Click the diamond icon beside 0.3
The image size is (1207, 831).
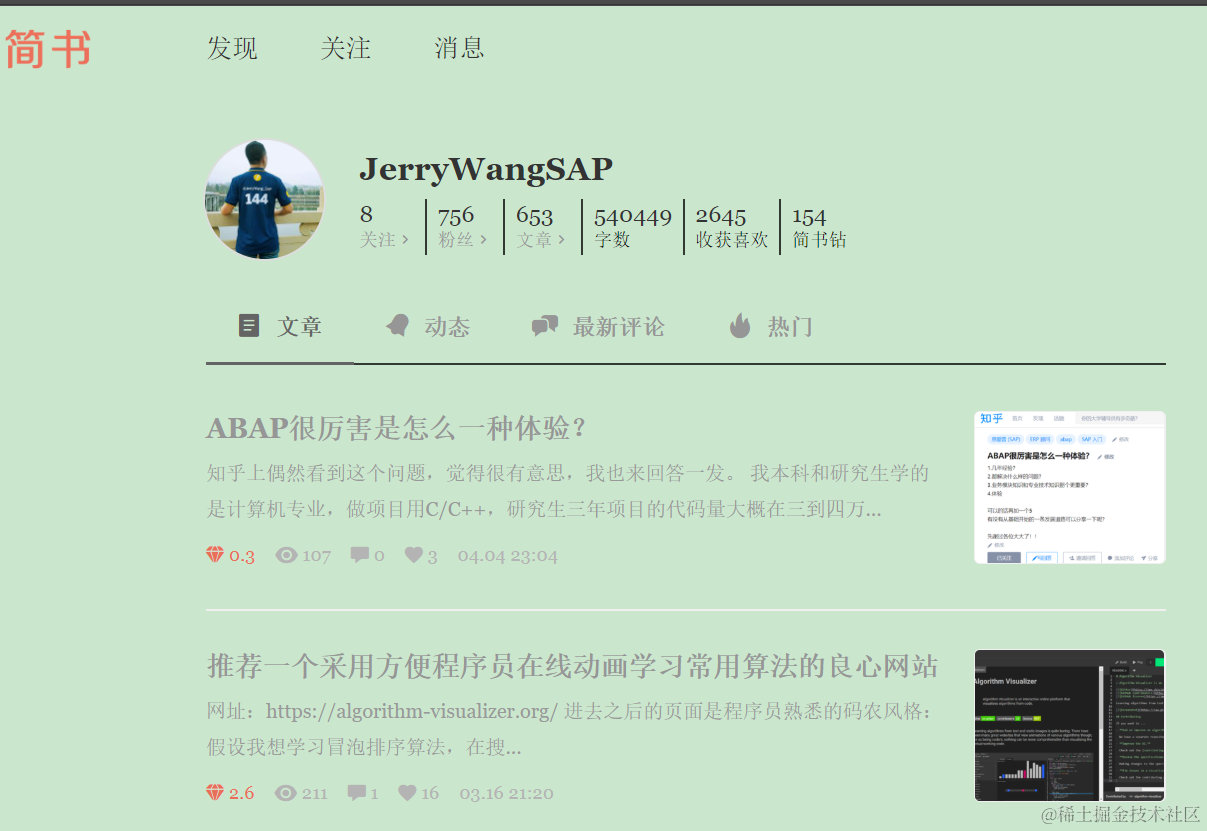click(215, 555)
